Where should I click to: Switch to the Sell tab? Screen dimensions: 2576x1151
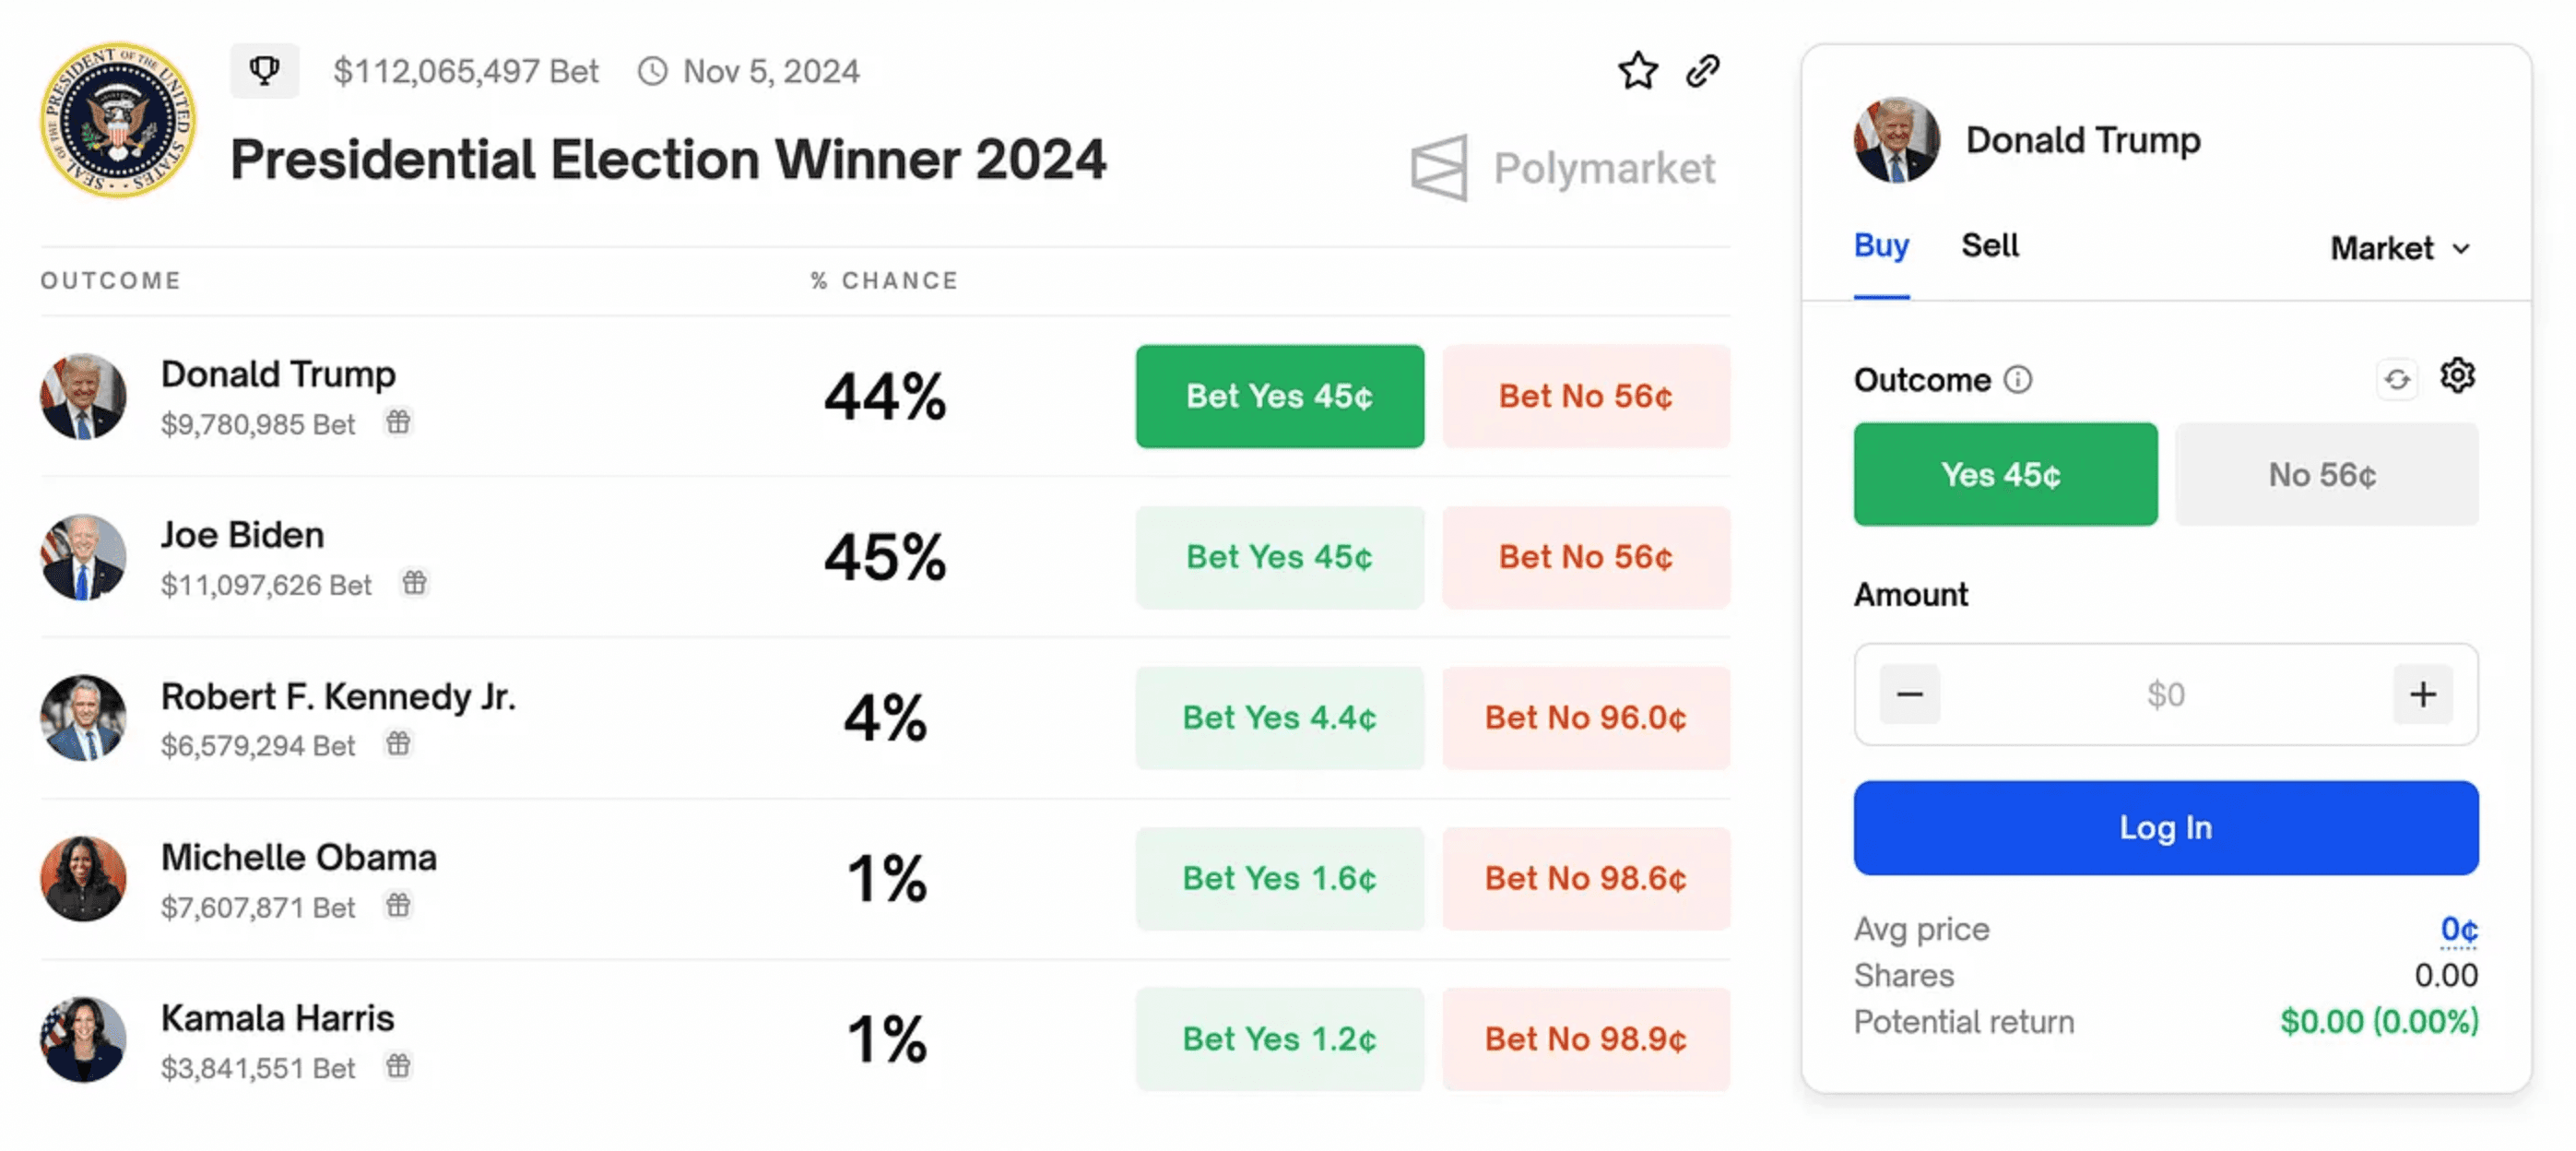[1989, 245]
